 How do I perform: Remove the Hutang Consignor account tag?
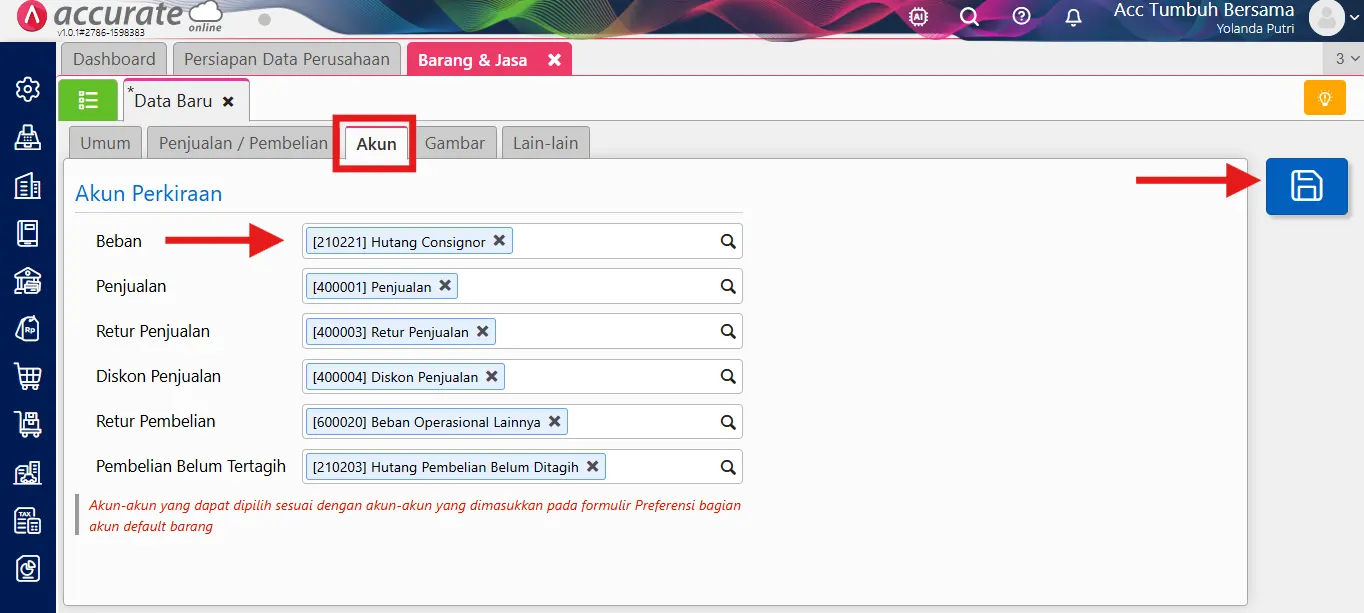(x=499, y=241)
